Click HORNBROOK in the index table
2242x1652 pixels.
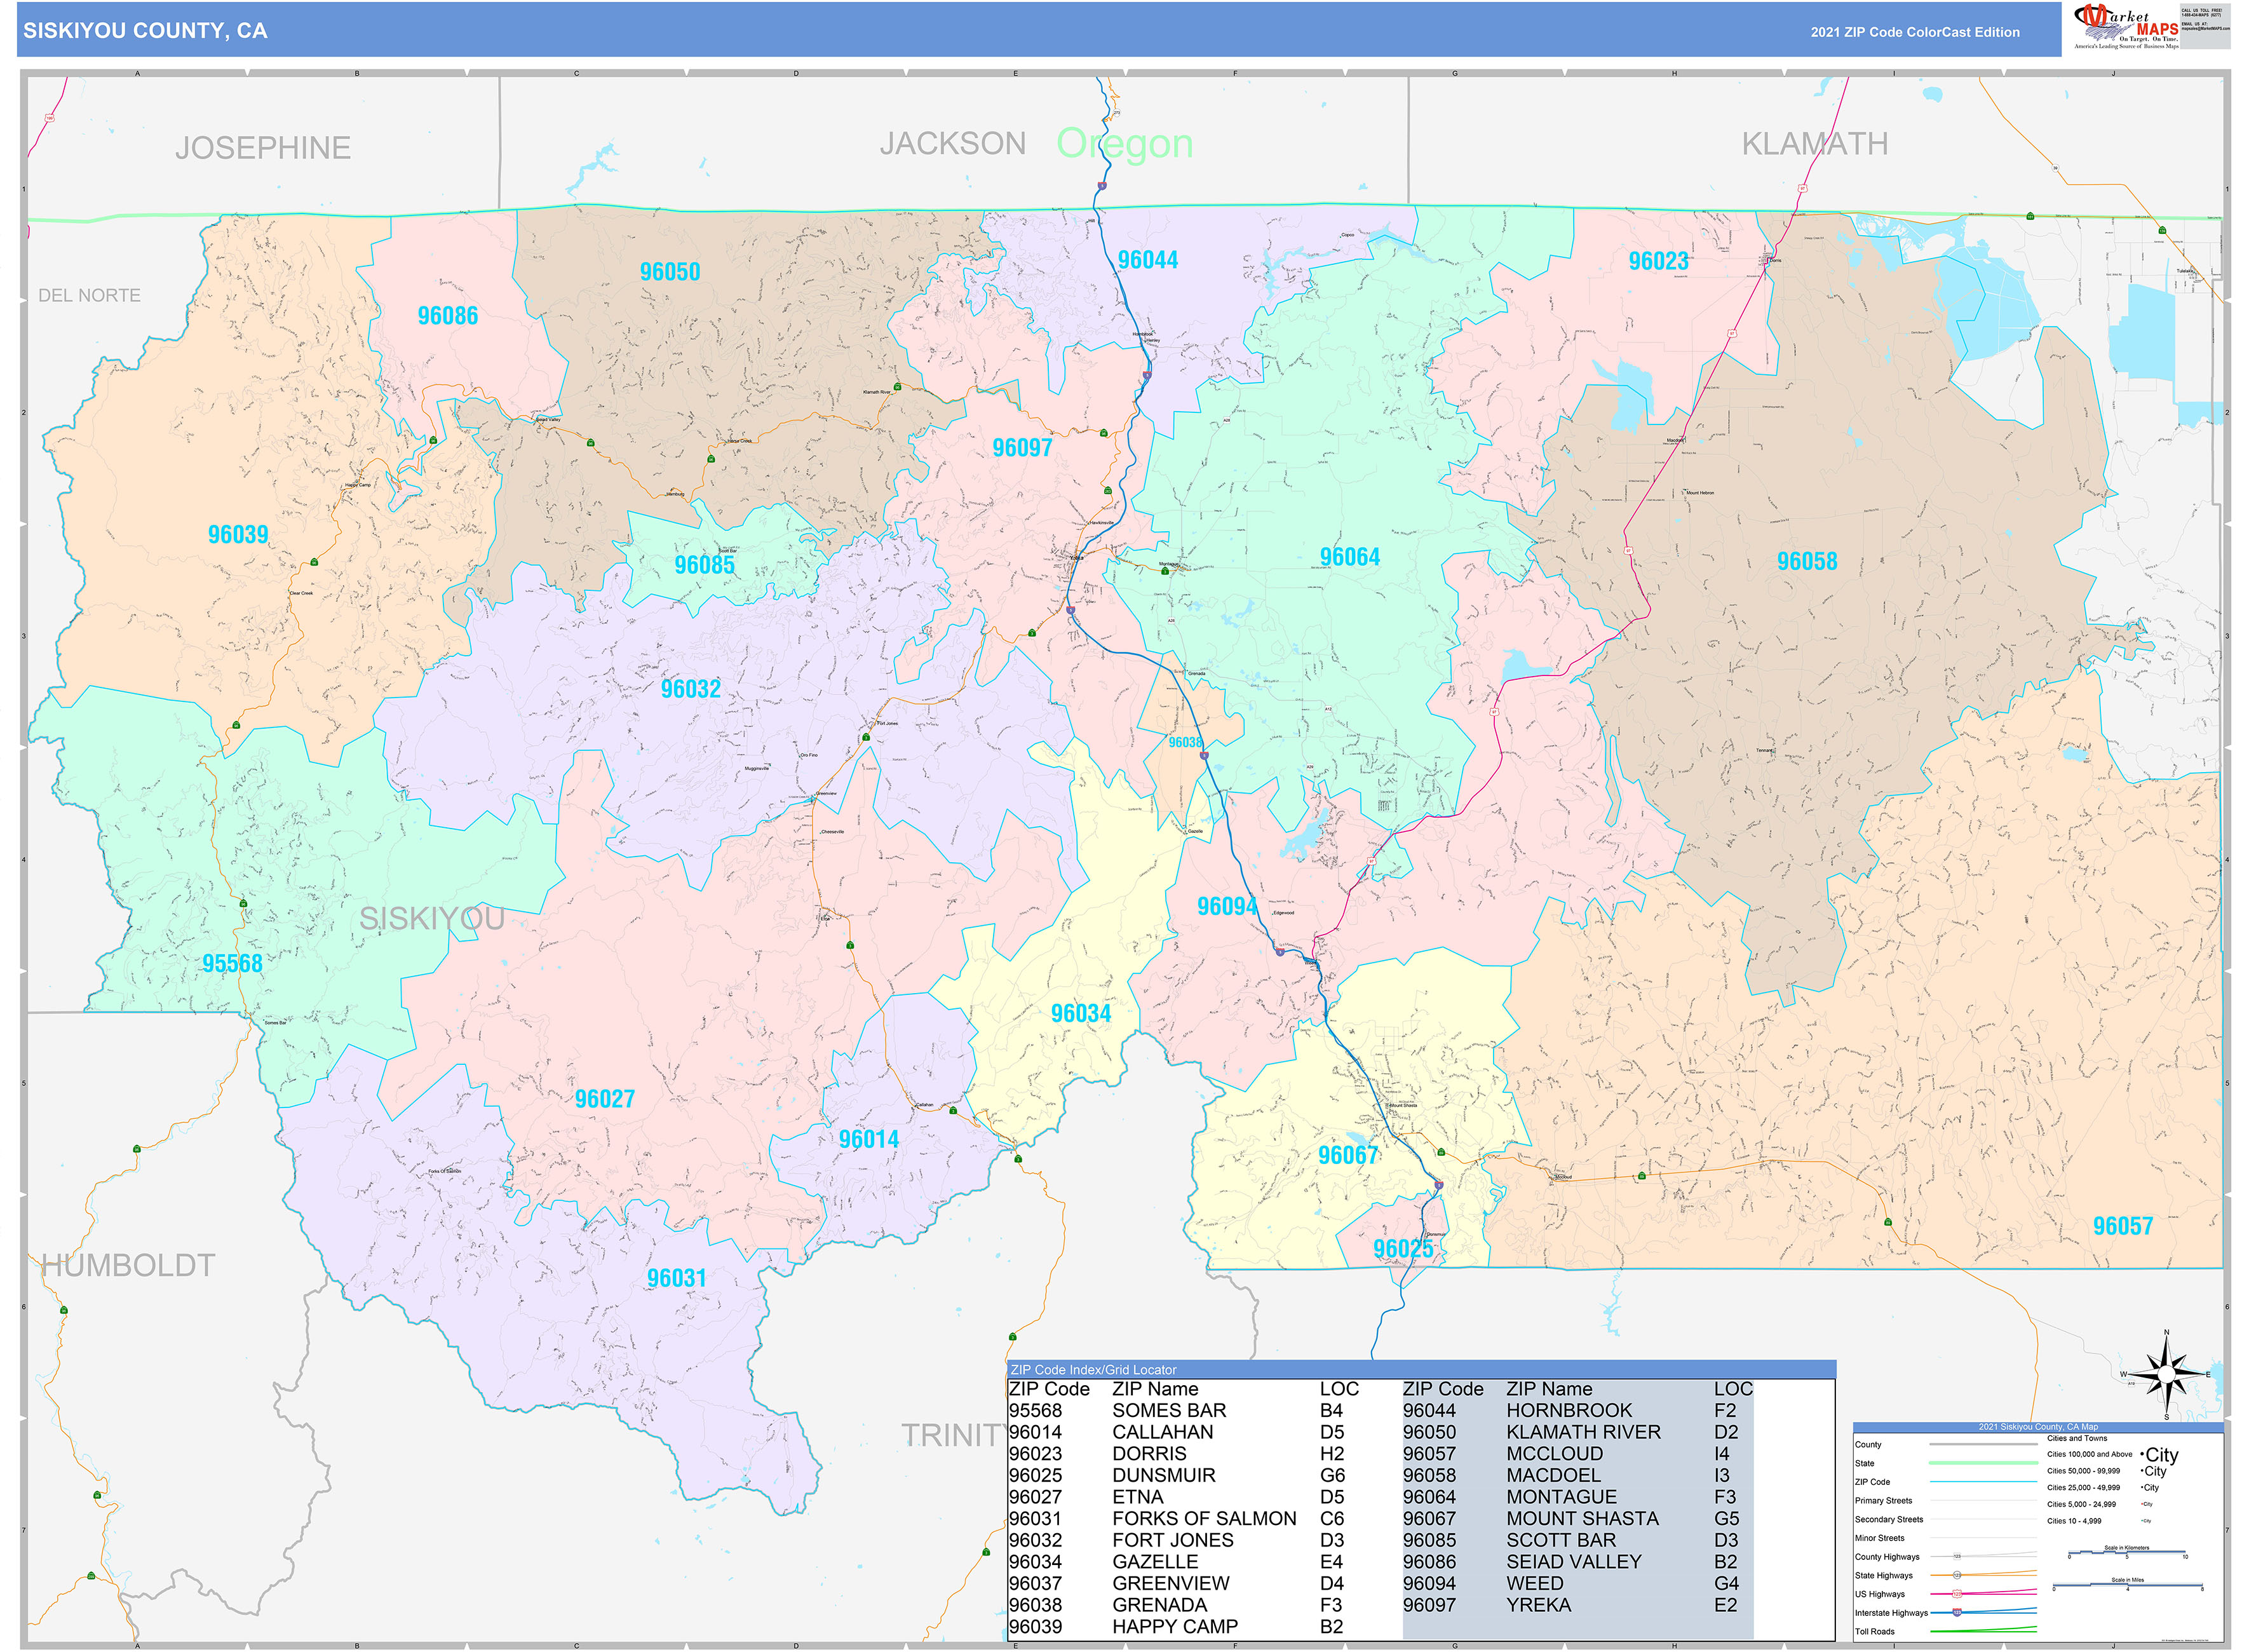[x=1569, y=1410]
